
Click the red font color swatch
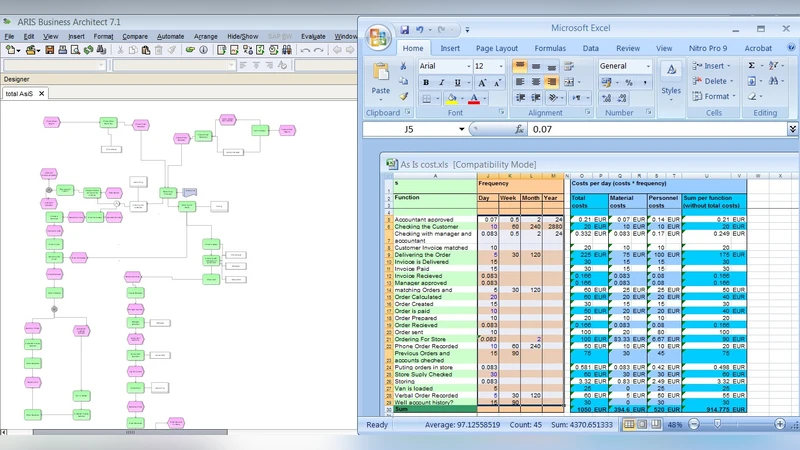coord(474,99)
